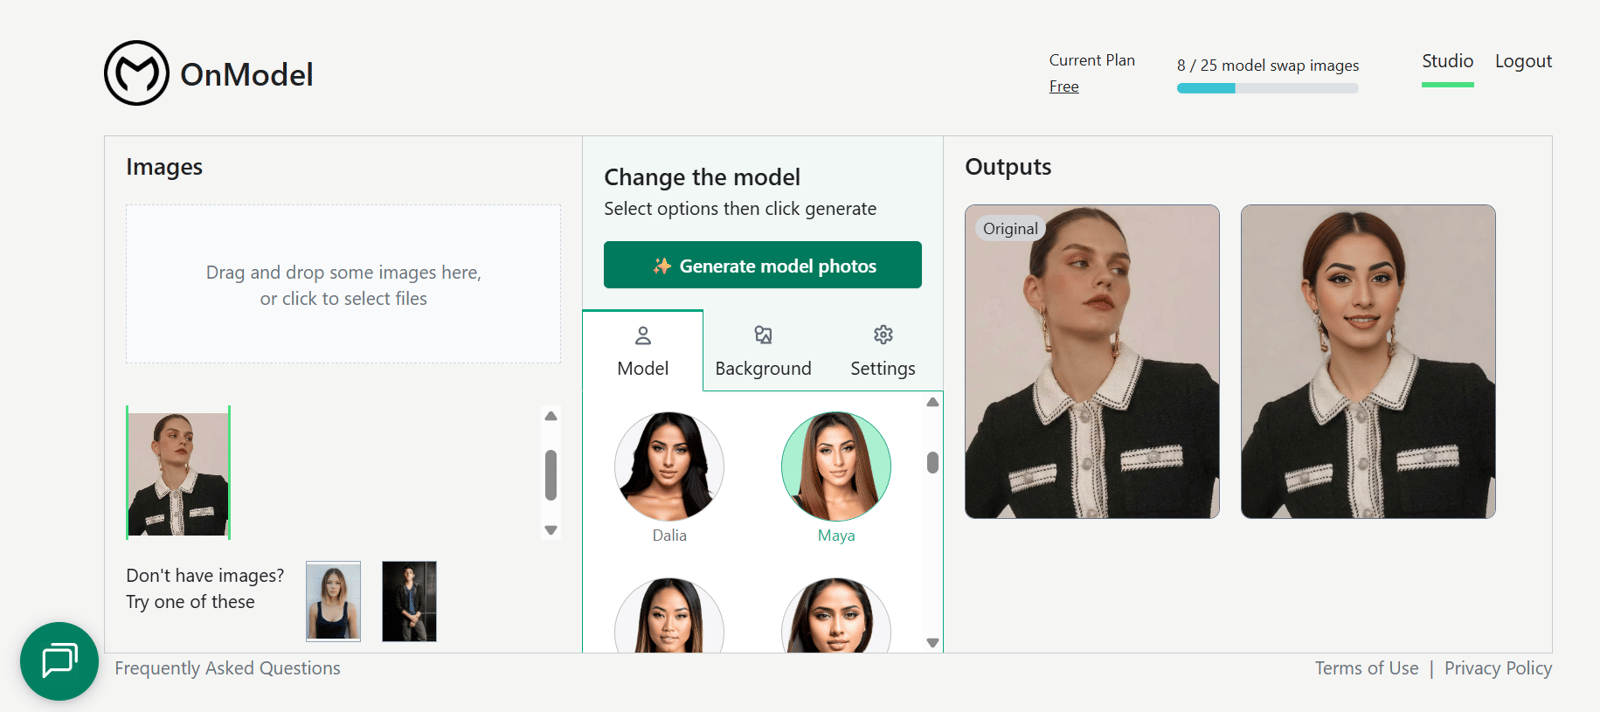The height and width of the screenshot is (712, 1600).
Task: Click the model list scrollbar thumb
Action: [x=932, y=462]
